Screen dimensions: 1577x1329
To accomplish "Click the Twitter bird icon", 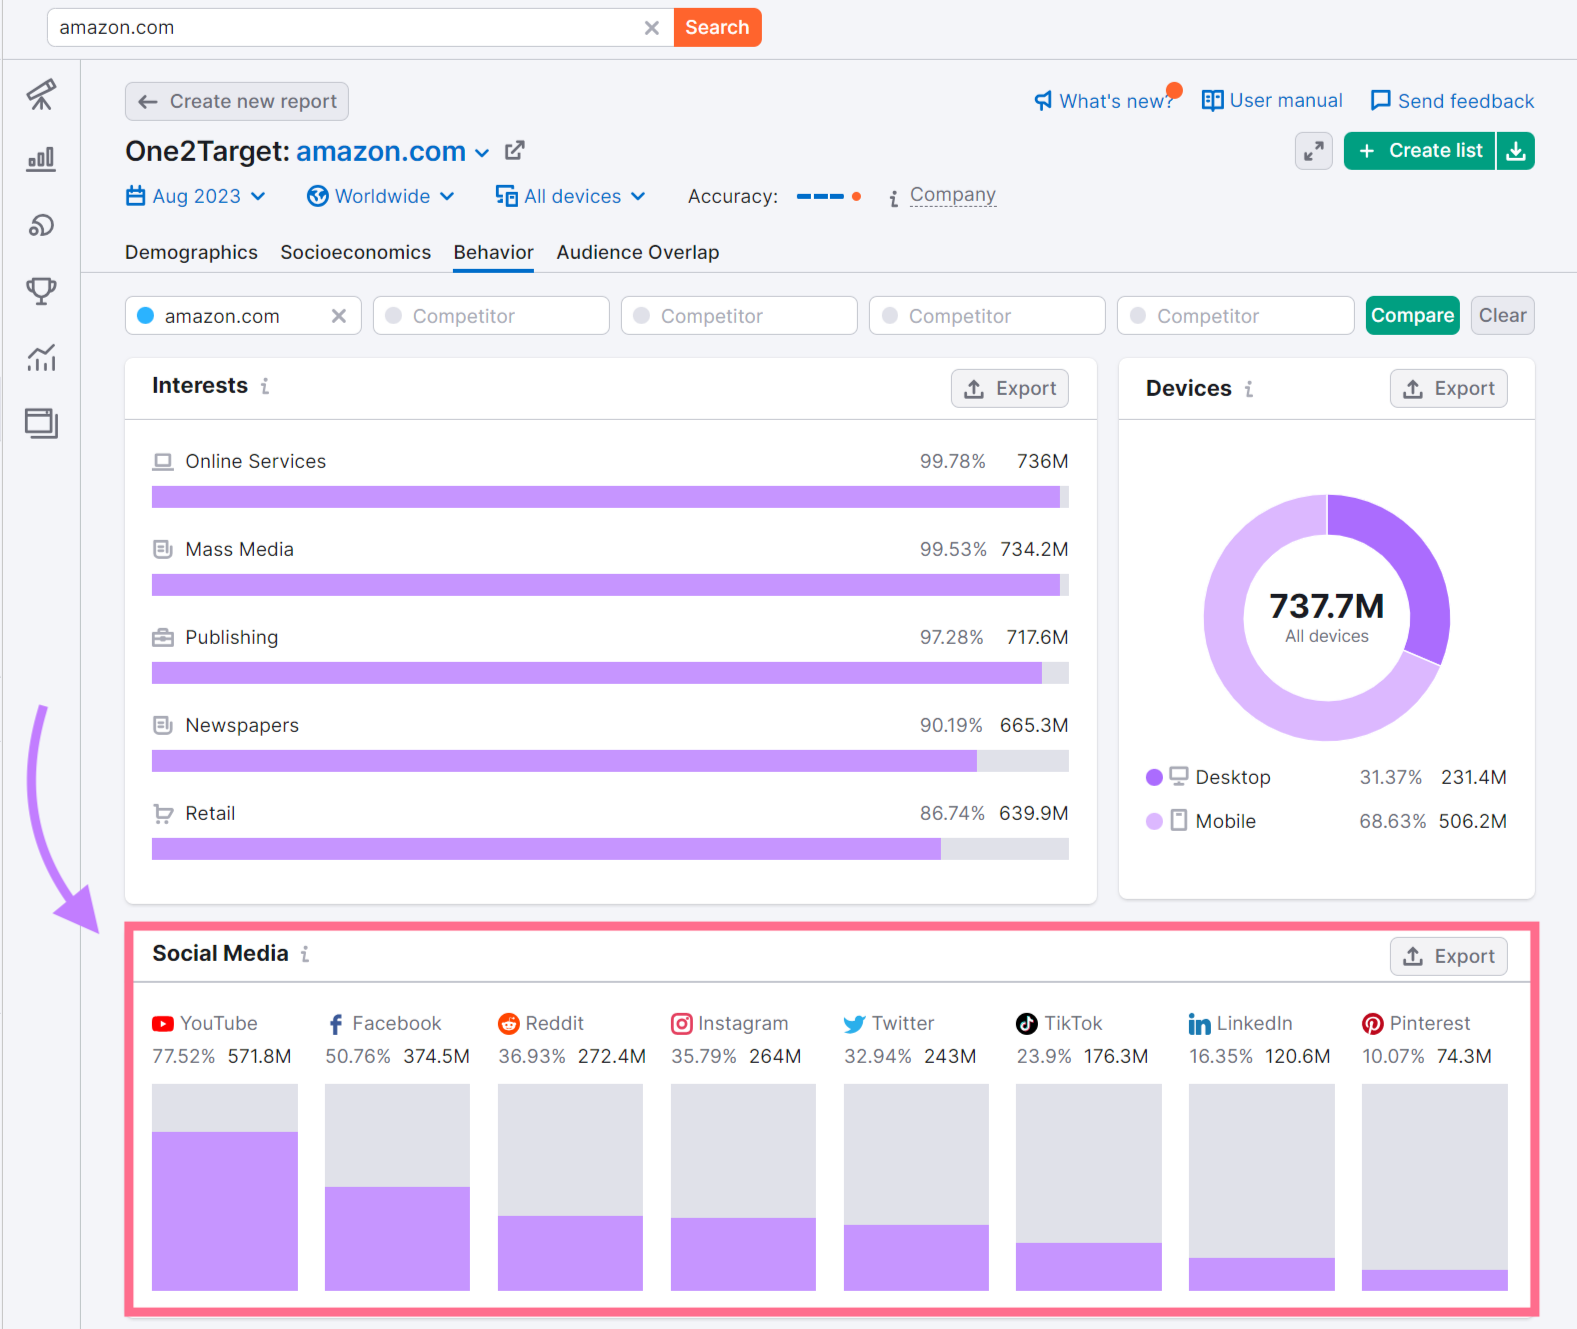I will click(854, 1024).
